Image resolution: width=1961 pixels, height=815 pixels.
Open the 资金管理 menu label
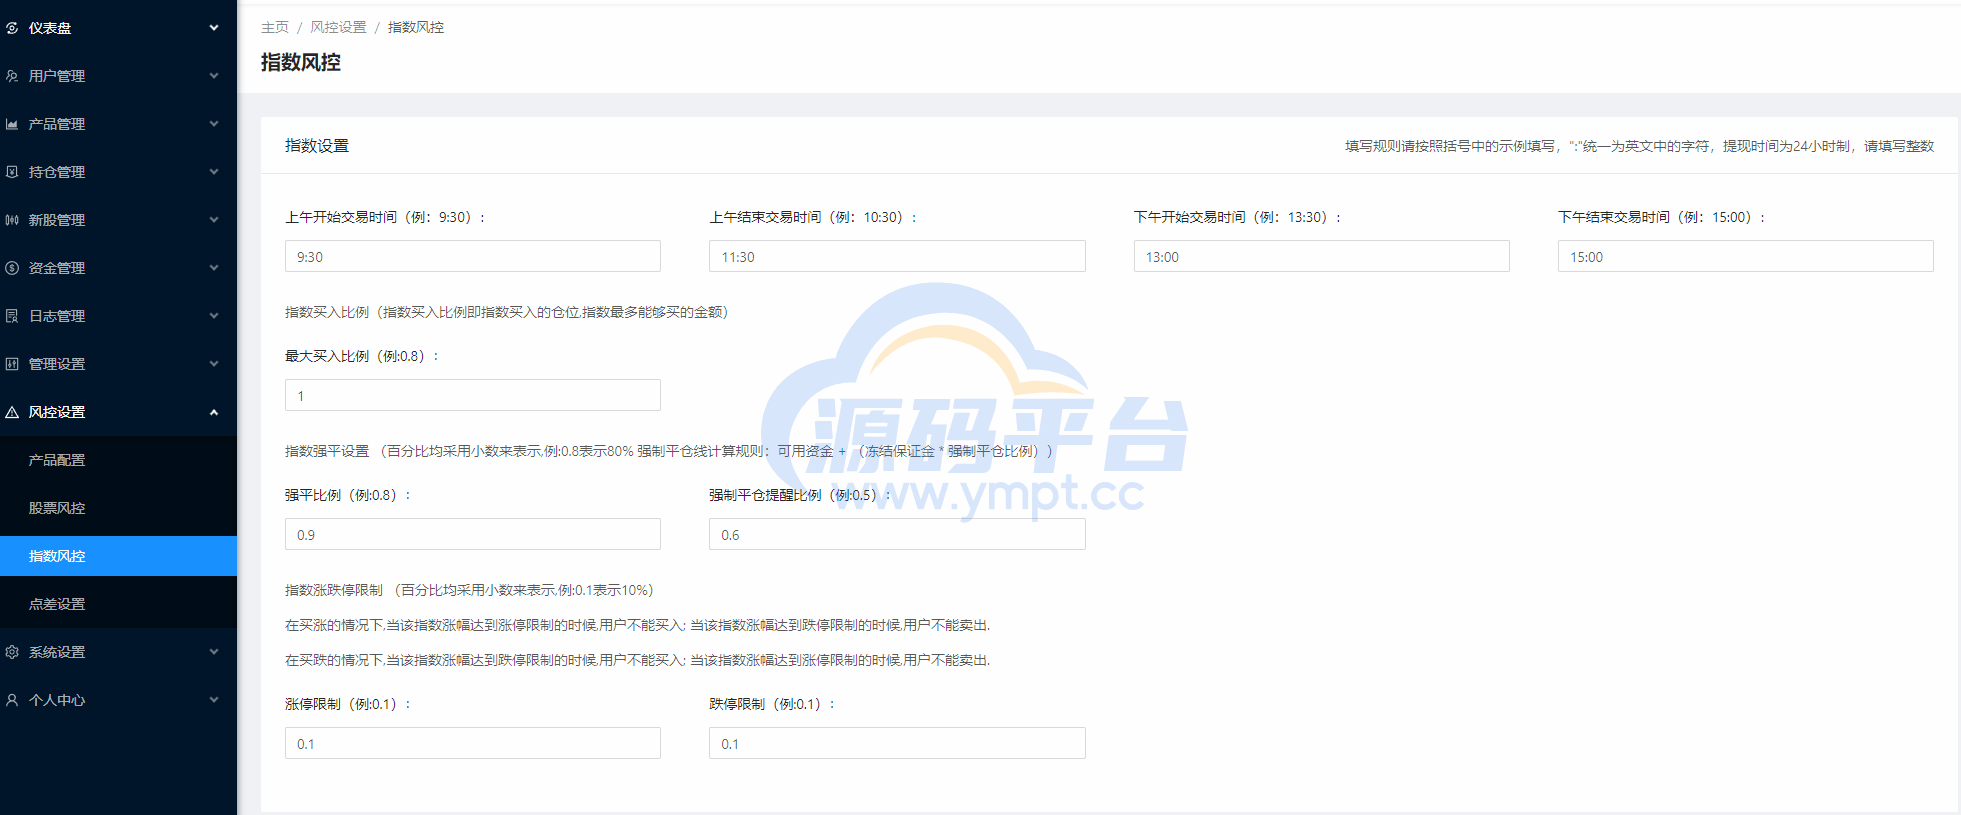tap(57, 268)
